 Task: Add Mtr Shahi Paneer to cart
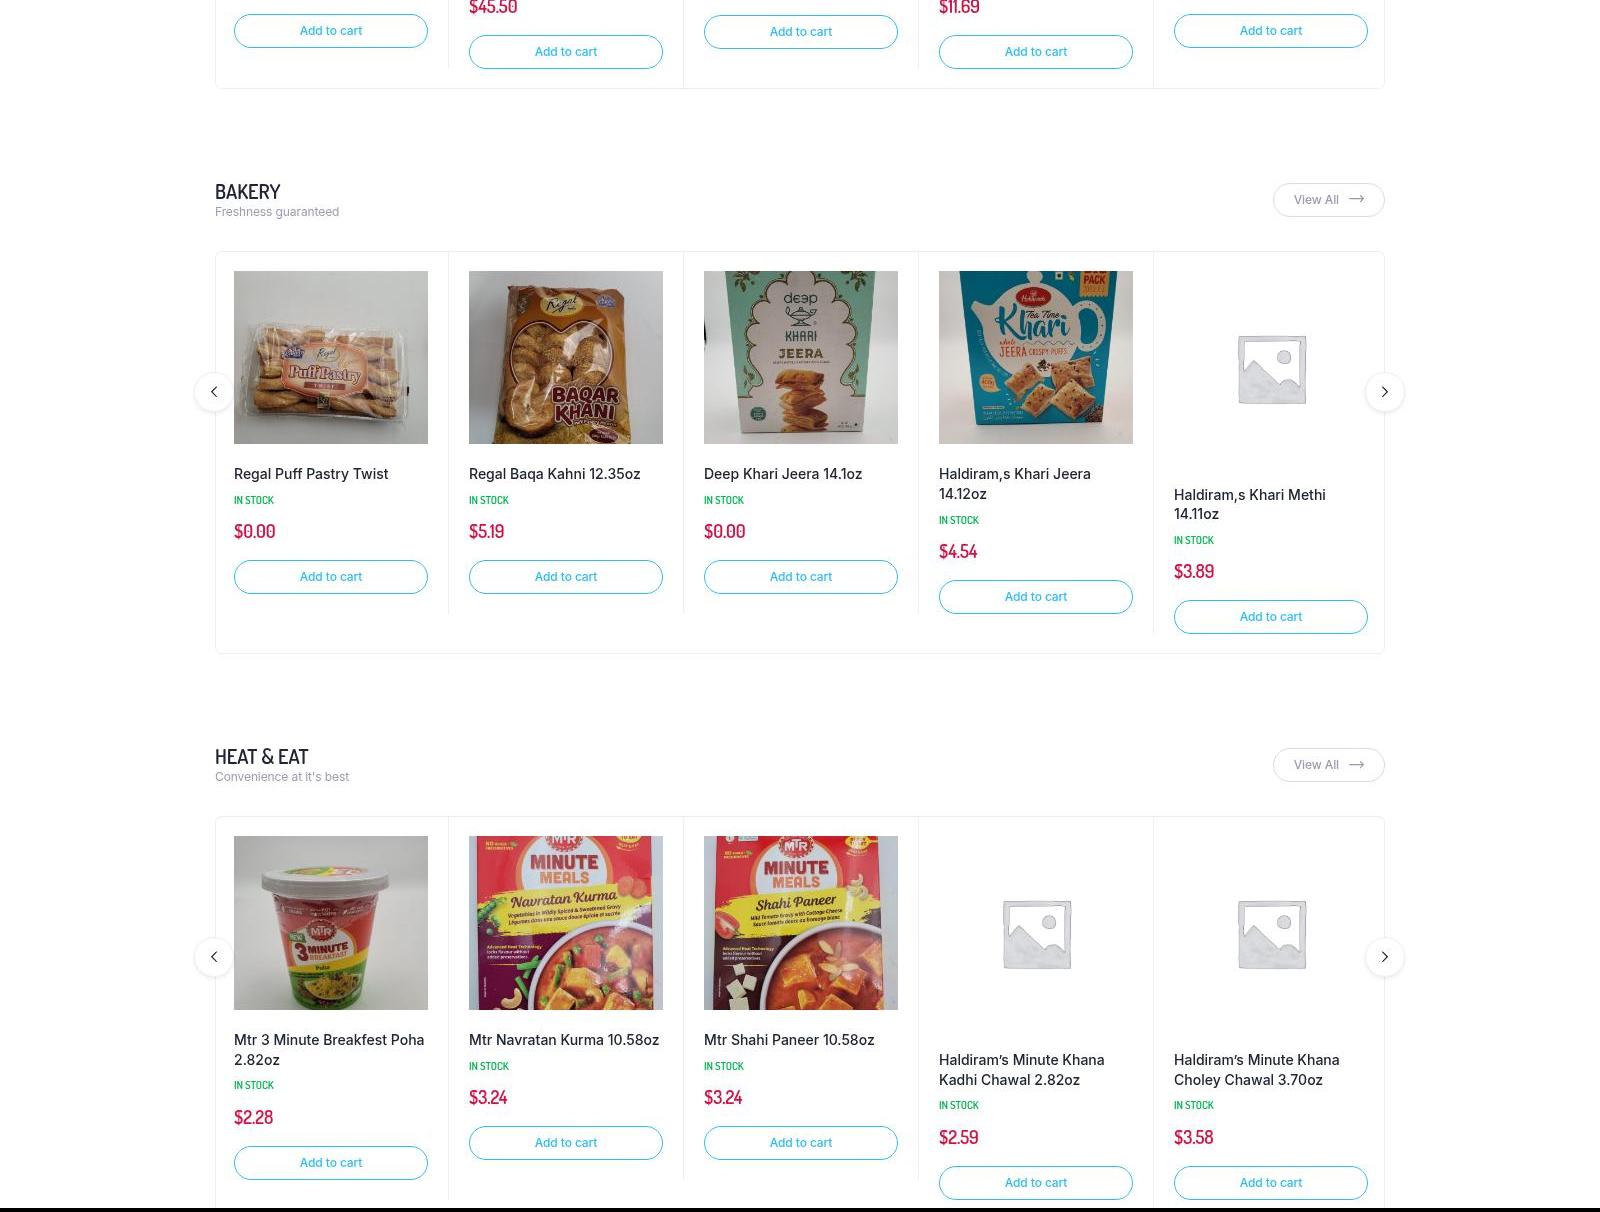pyautogui.click(x=801, y=1143)
